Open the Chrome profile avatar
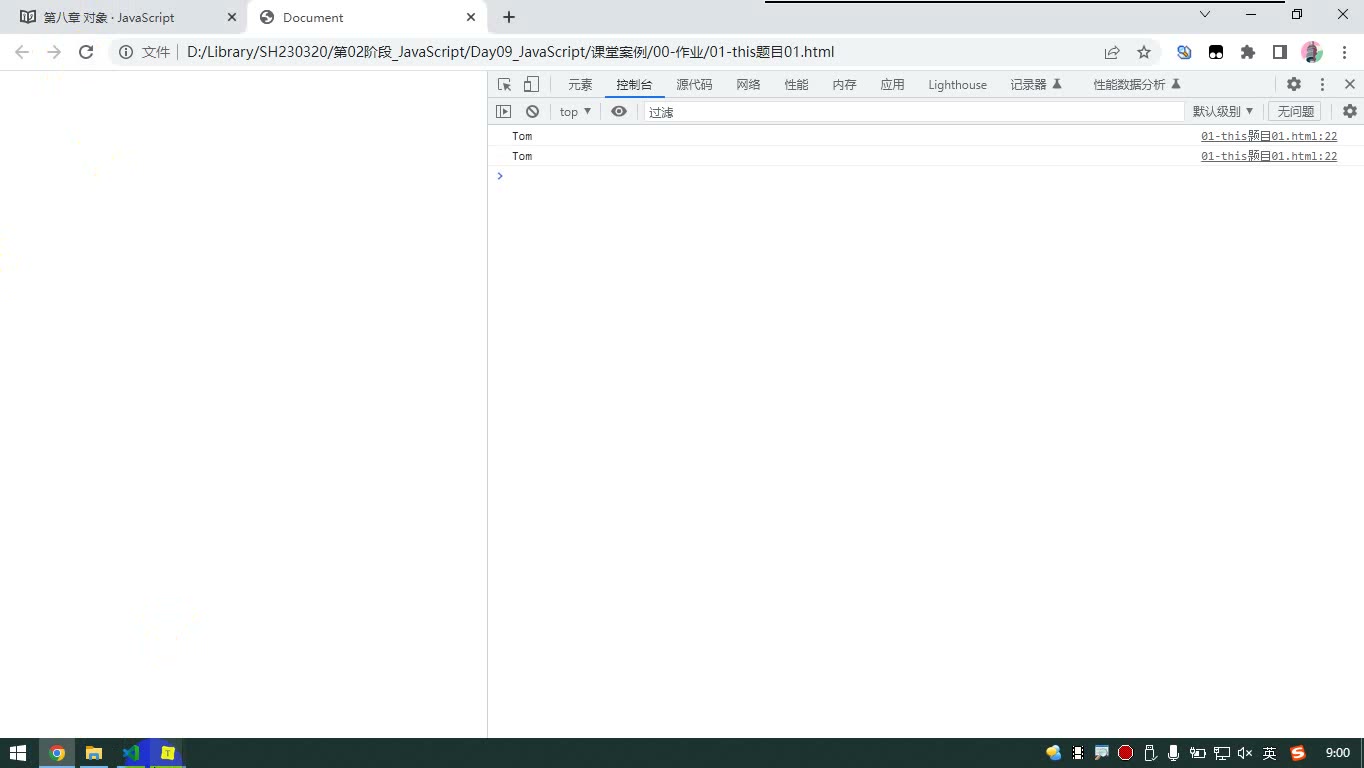This screenshot has height=768, width=1364. (x=1312, y=52)
